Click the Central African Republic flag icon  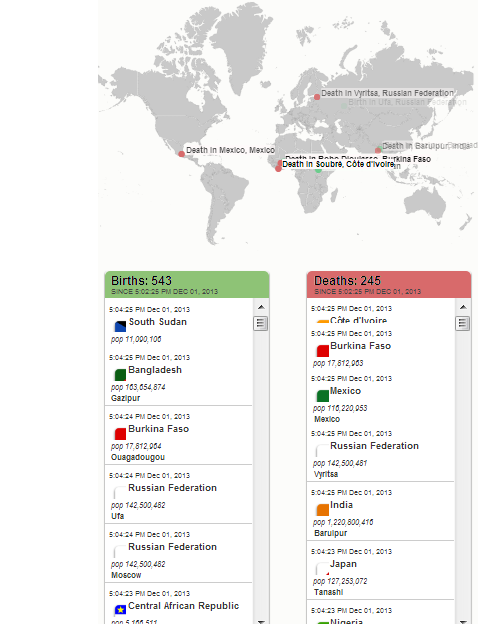click(x=120, y=610)
